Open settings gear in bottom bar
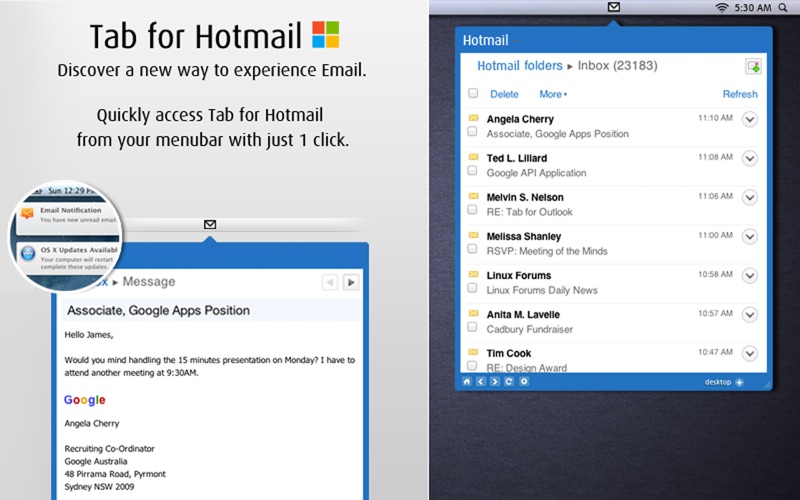This screenshot has width=800, height=500. (x=524, y=382)
